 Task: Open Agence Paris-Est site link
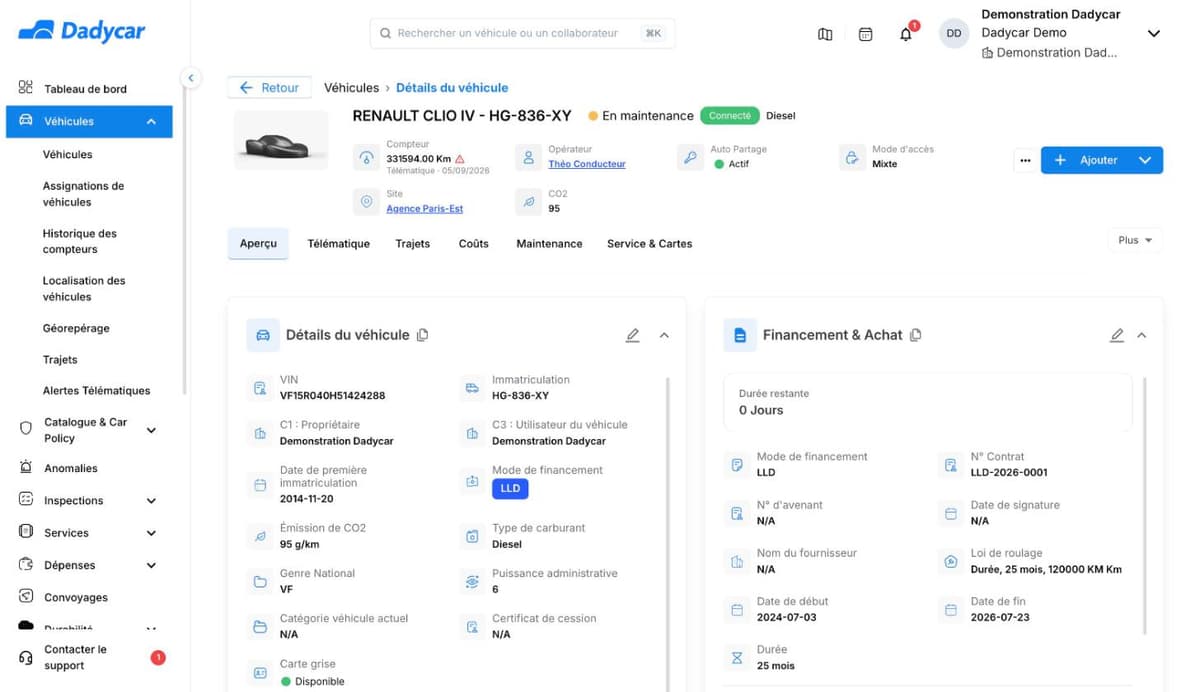(x=425, y=209)
